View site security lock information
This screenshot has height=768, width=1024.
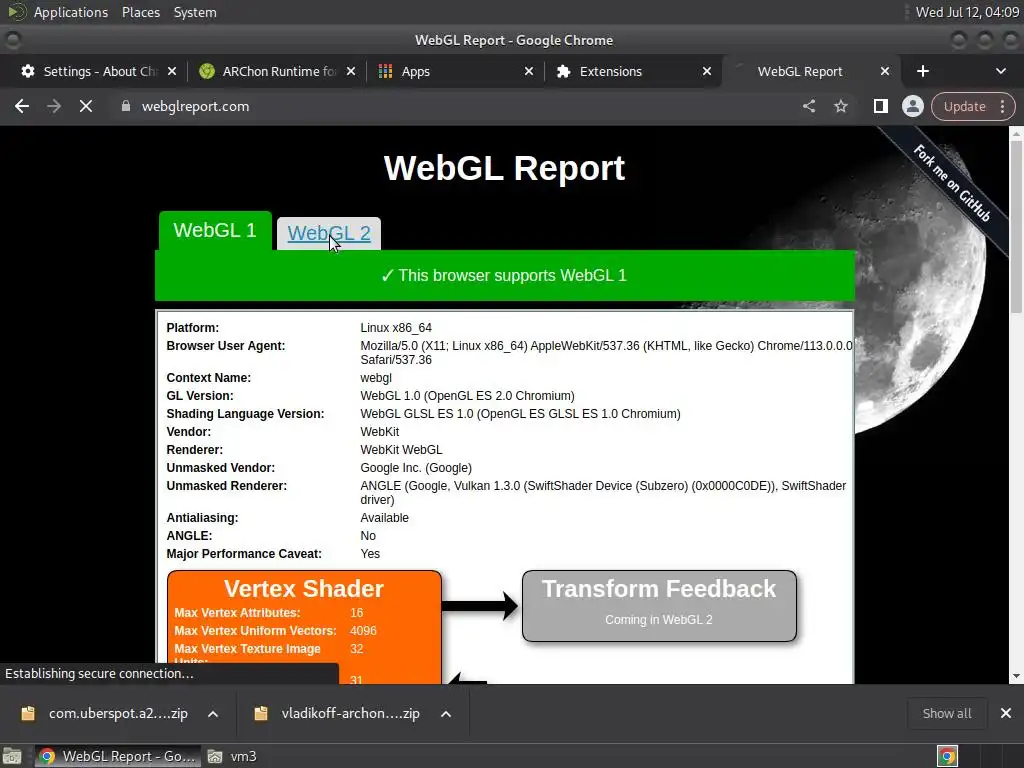(126, 106)
